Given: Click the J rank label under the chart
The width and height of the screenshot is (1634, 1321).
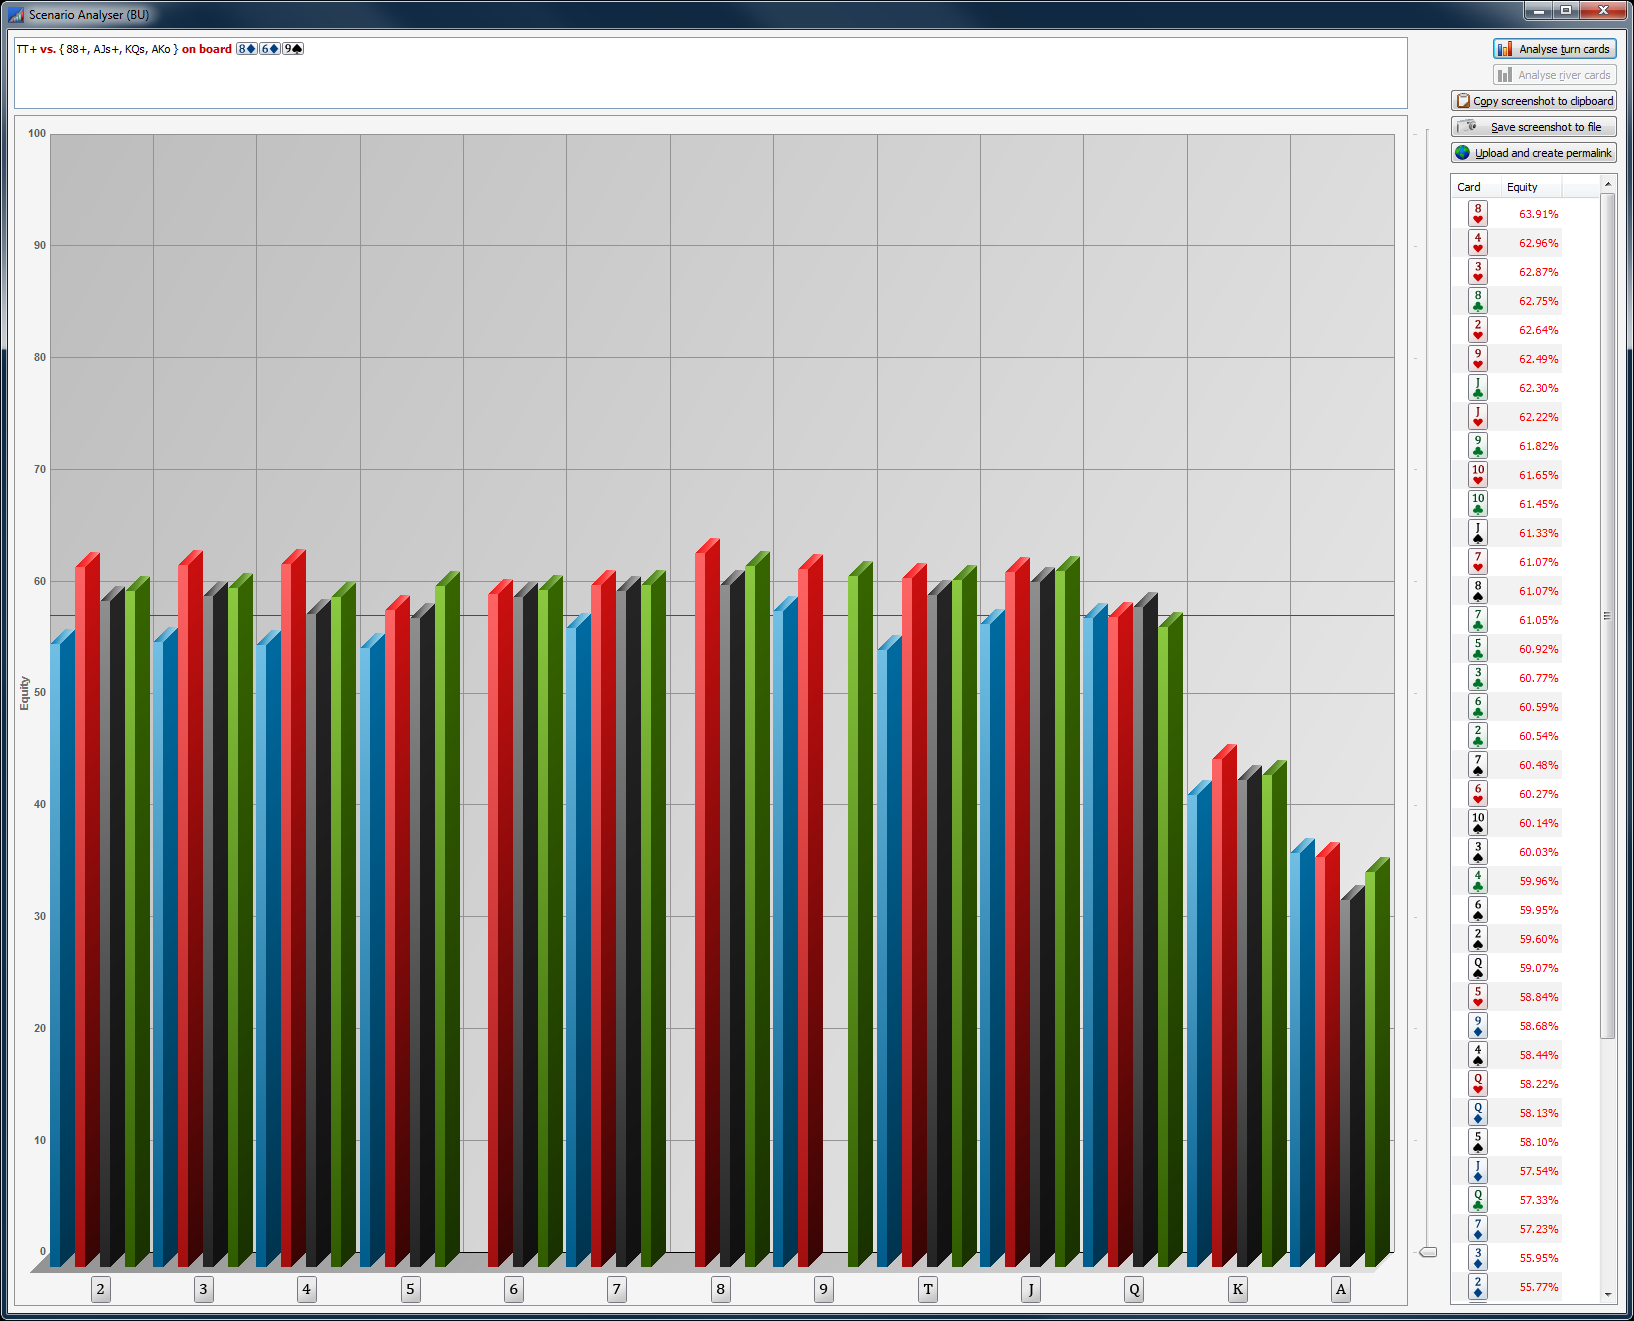Looking at the screenshot, I should tap(1031, 1289).
